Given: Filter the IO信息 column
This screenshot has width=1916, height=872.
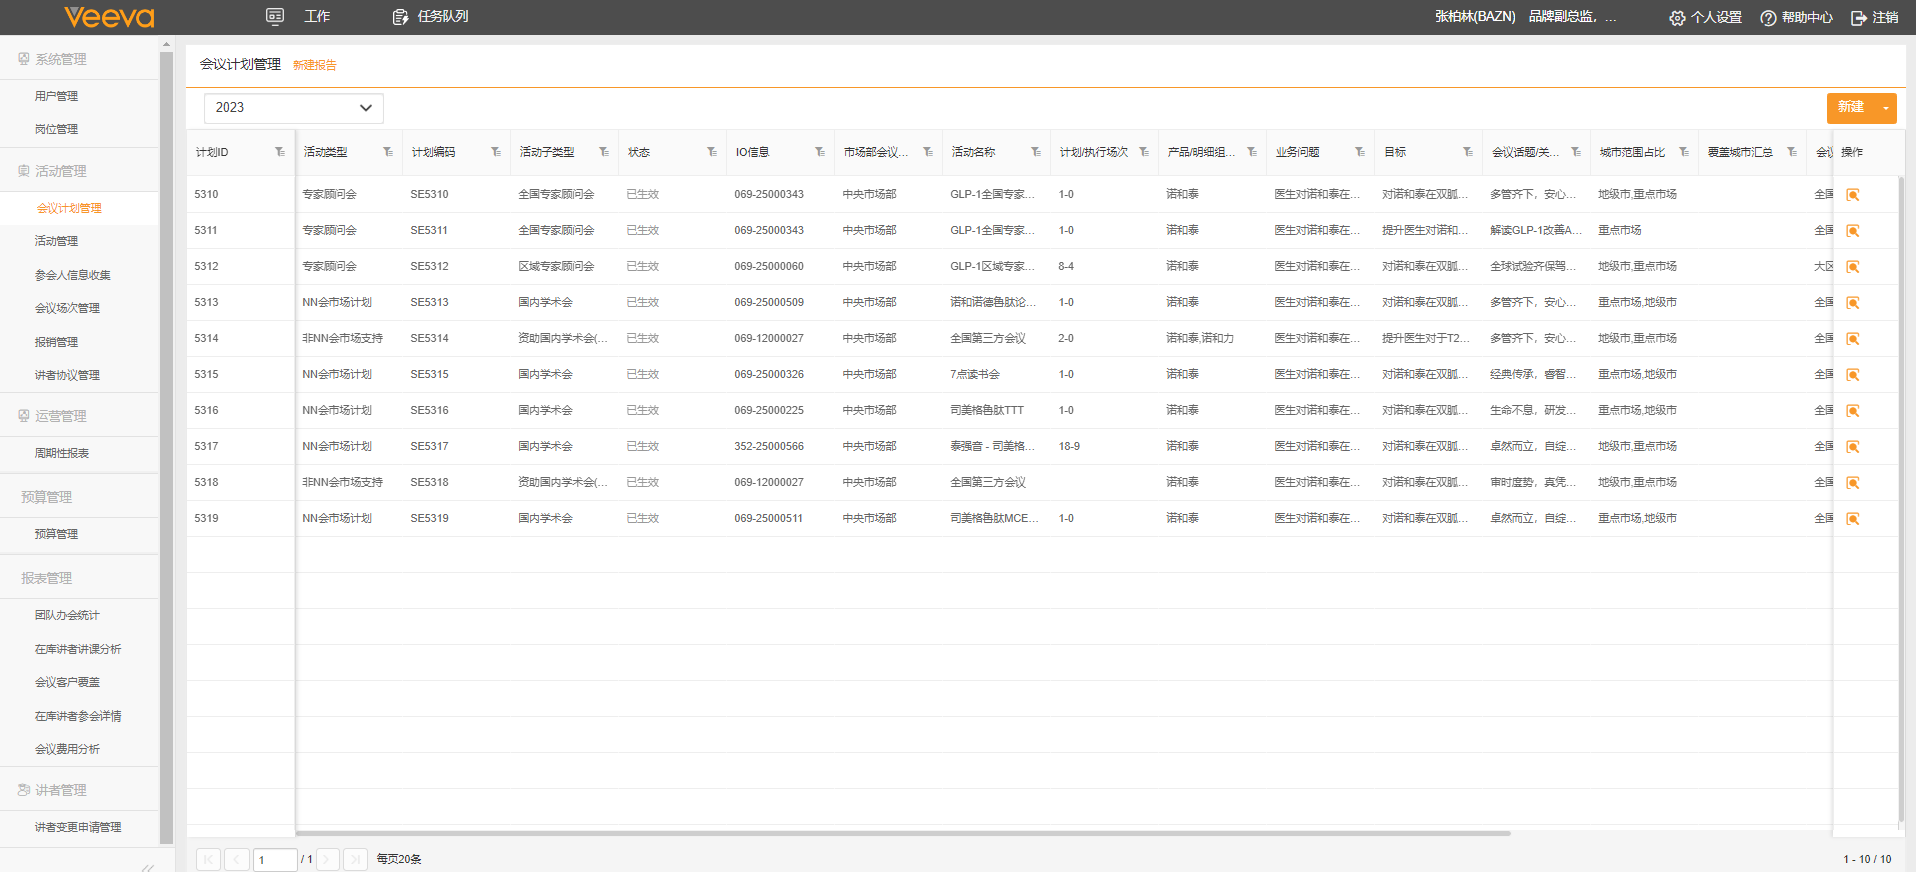Looking at the screenshot, I should [x=820, y=152].
